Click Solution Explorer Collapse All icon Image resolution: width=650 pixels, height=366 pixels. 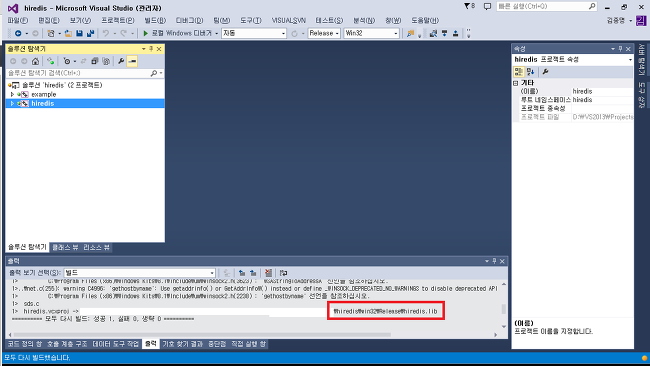click(x=95, y=61)
